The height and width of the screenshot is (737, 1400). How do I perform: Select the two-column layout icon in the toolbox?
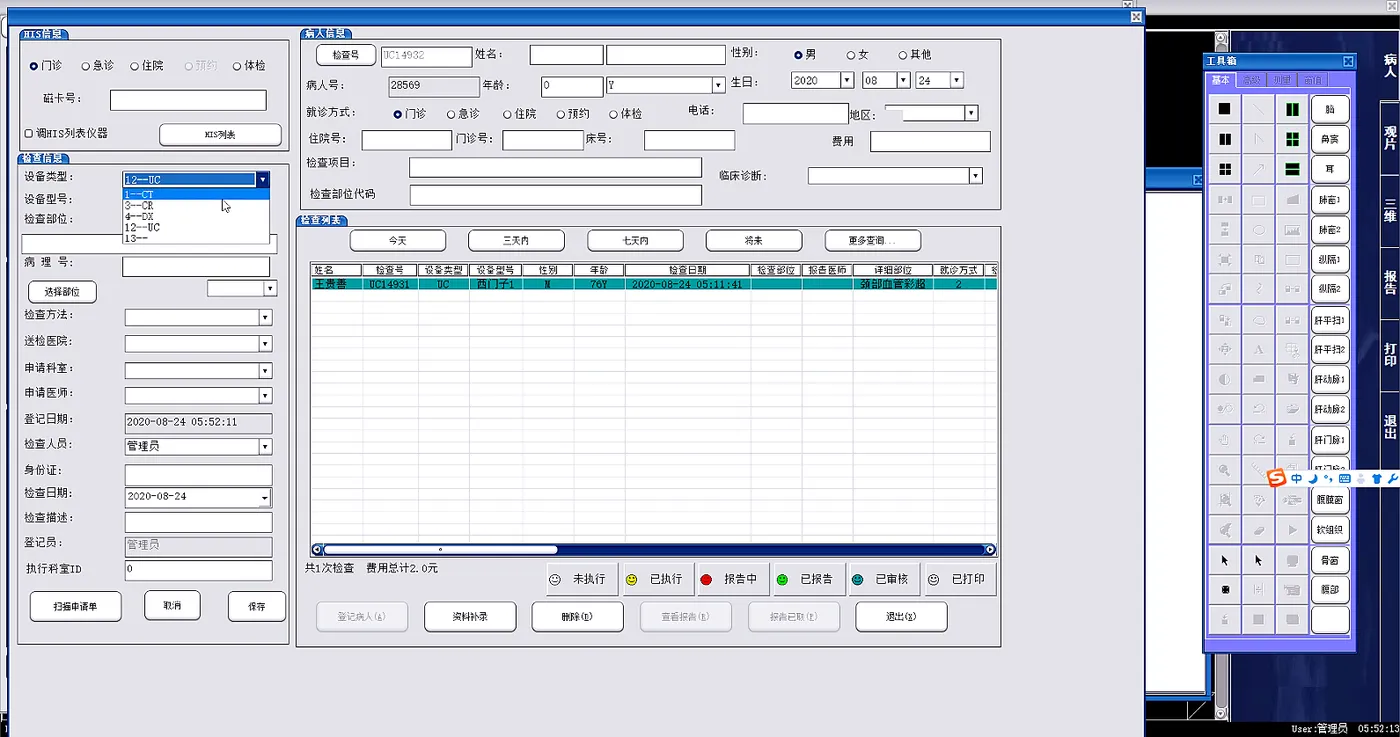[1225, 139]
